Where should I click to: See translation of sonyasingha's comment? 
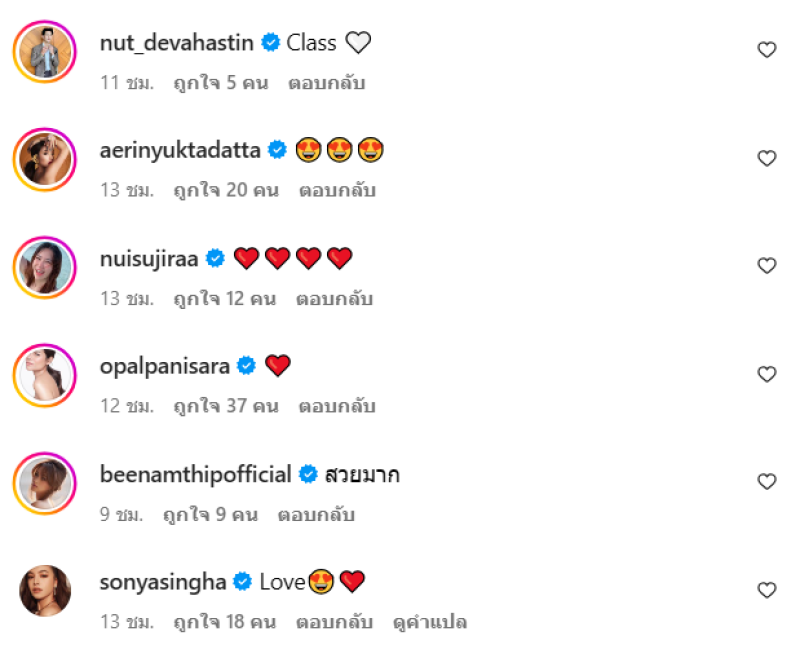431,623
